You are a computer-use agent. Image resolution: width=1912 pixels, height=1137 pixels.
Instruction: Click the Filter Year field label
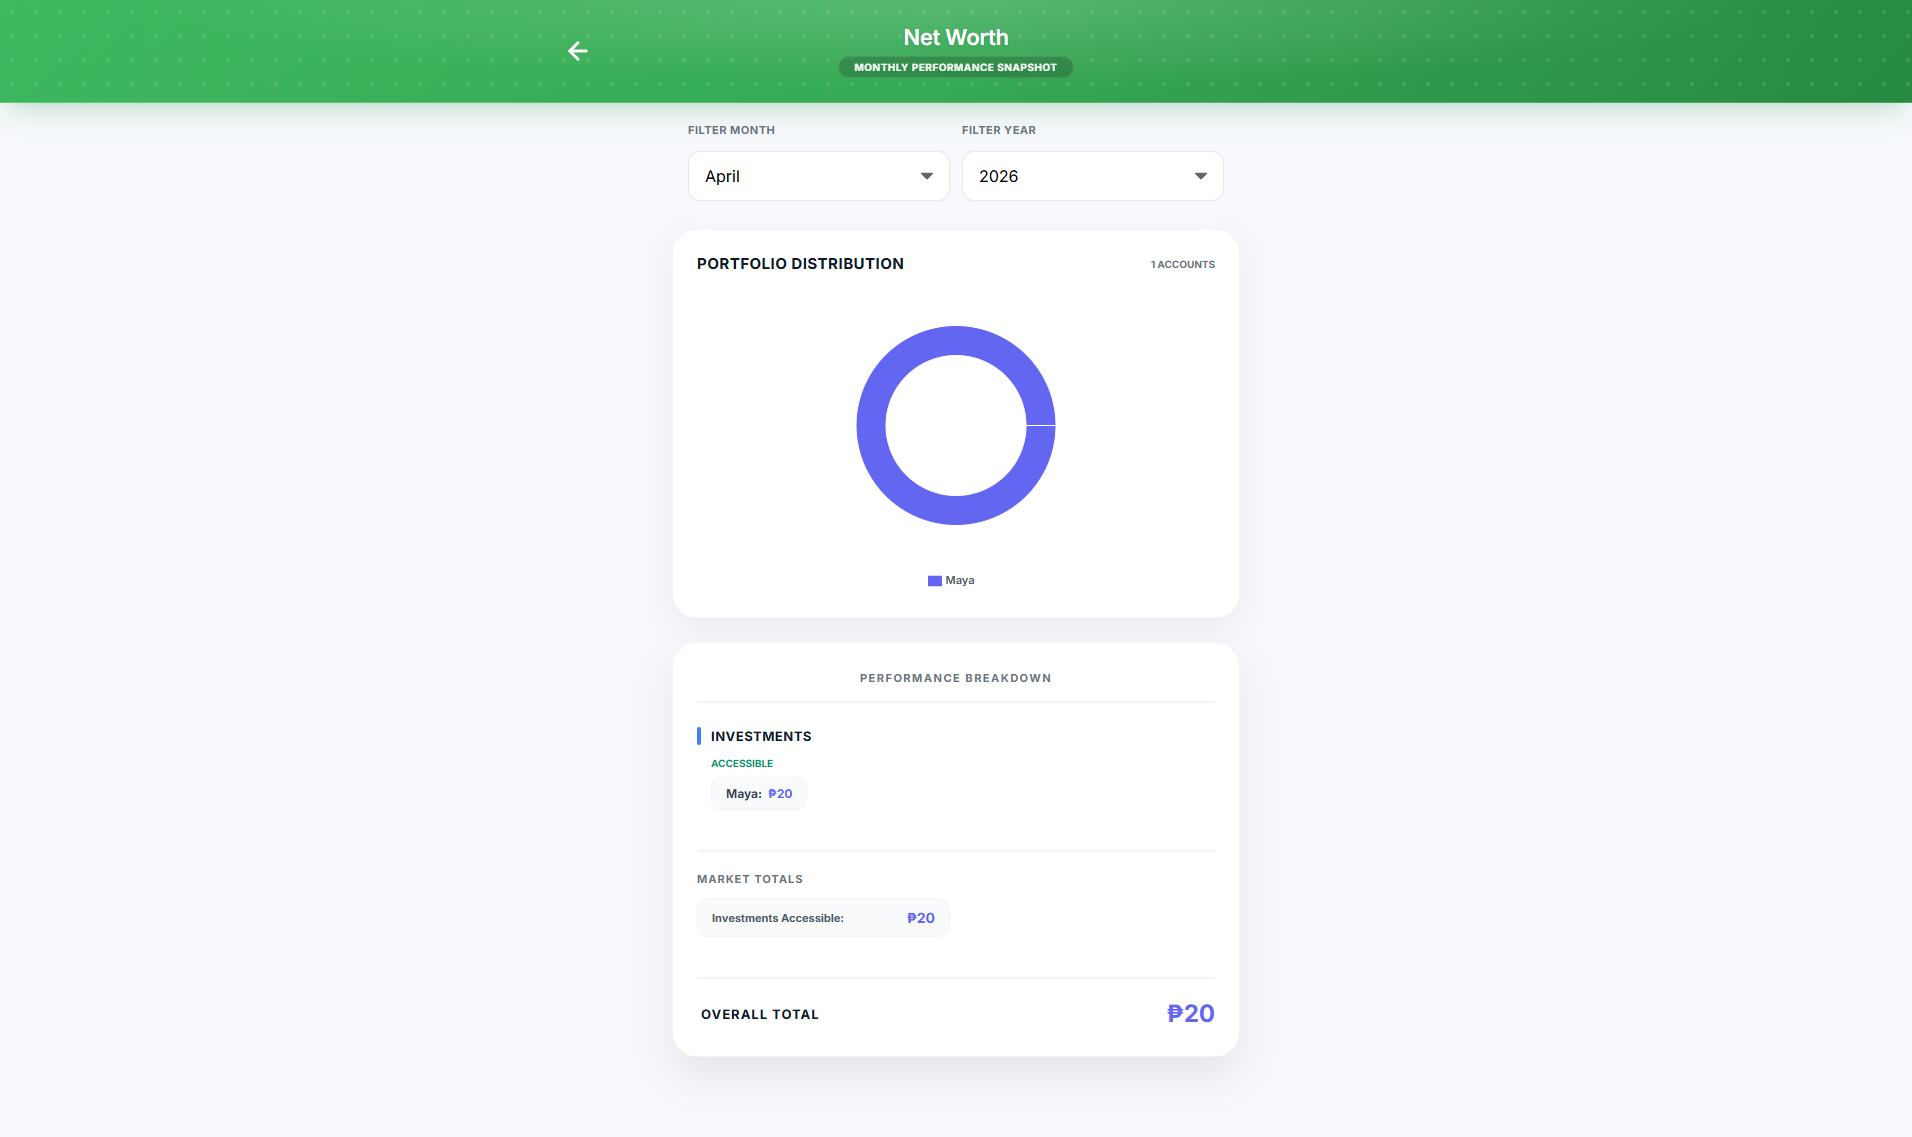pos(998,130)
